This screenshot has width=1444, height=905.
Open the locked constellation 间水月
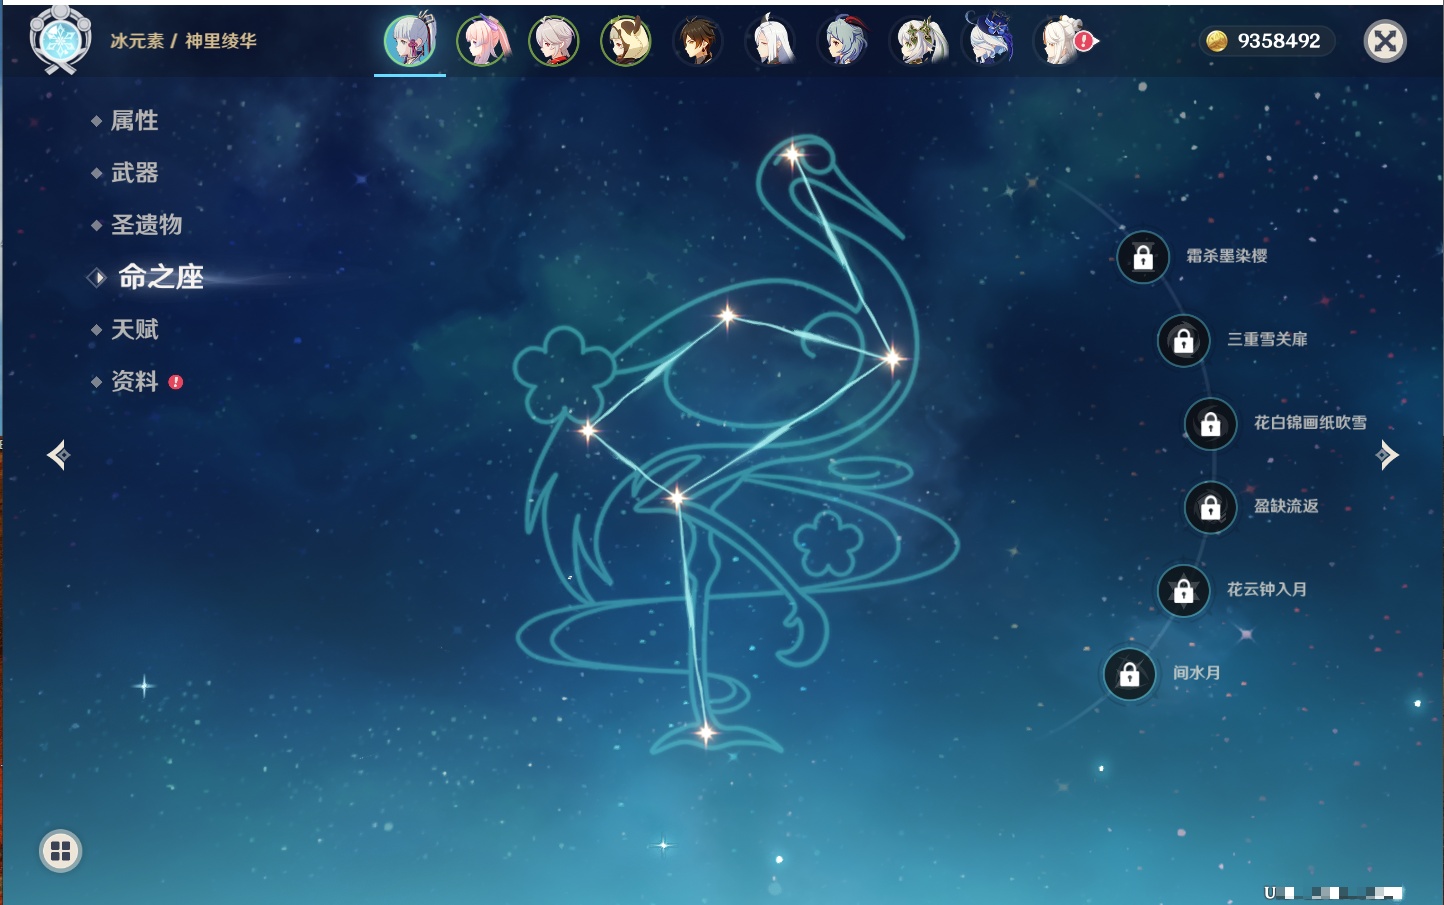point(1130,674)
